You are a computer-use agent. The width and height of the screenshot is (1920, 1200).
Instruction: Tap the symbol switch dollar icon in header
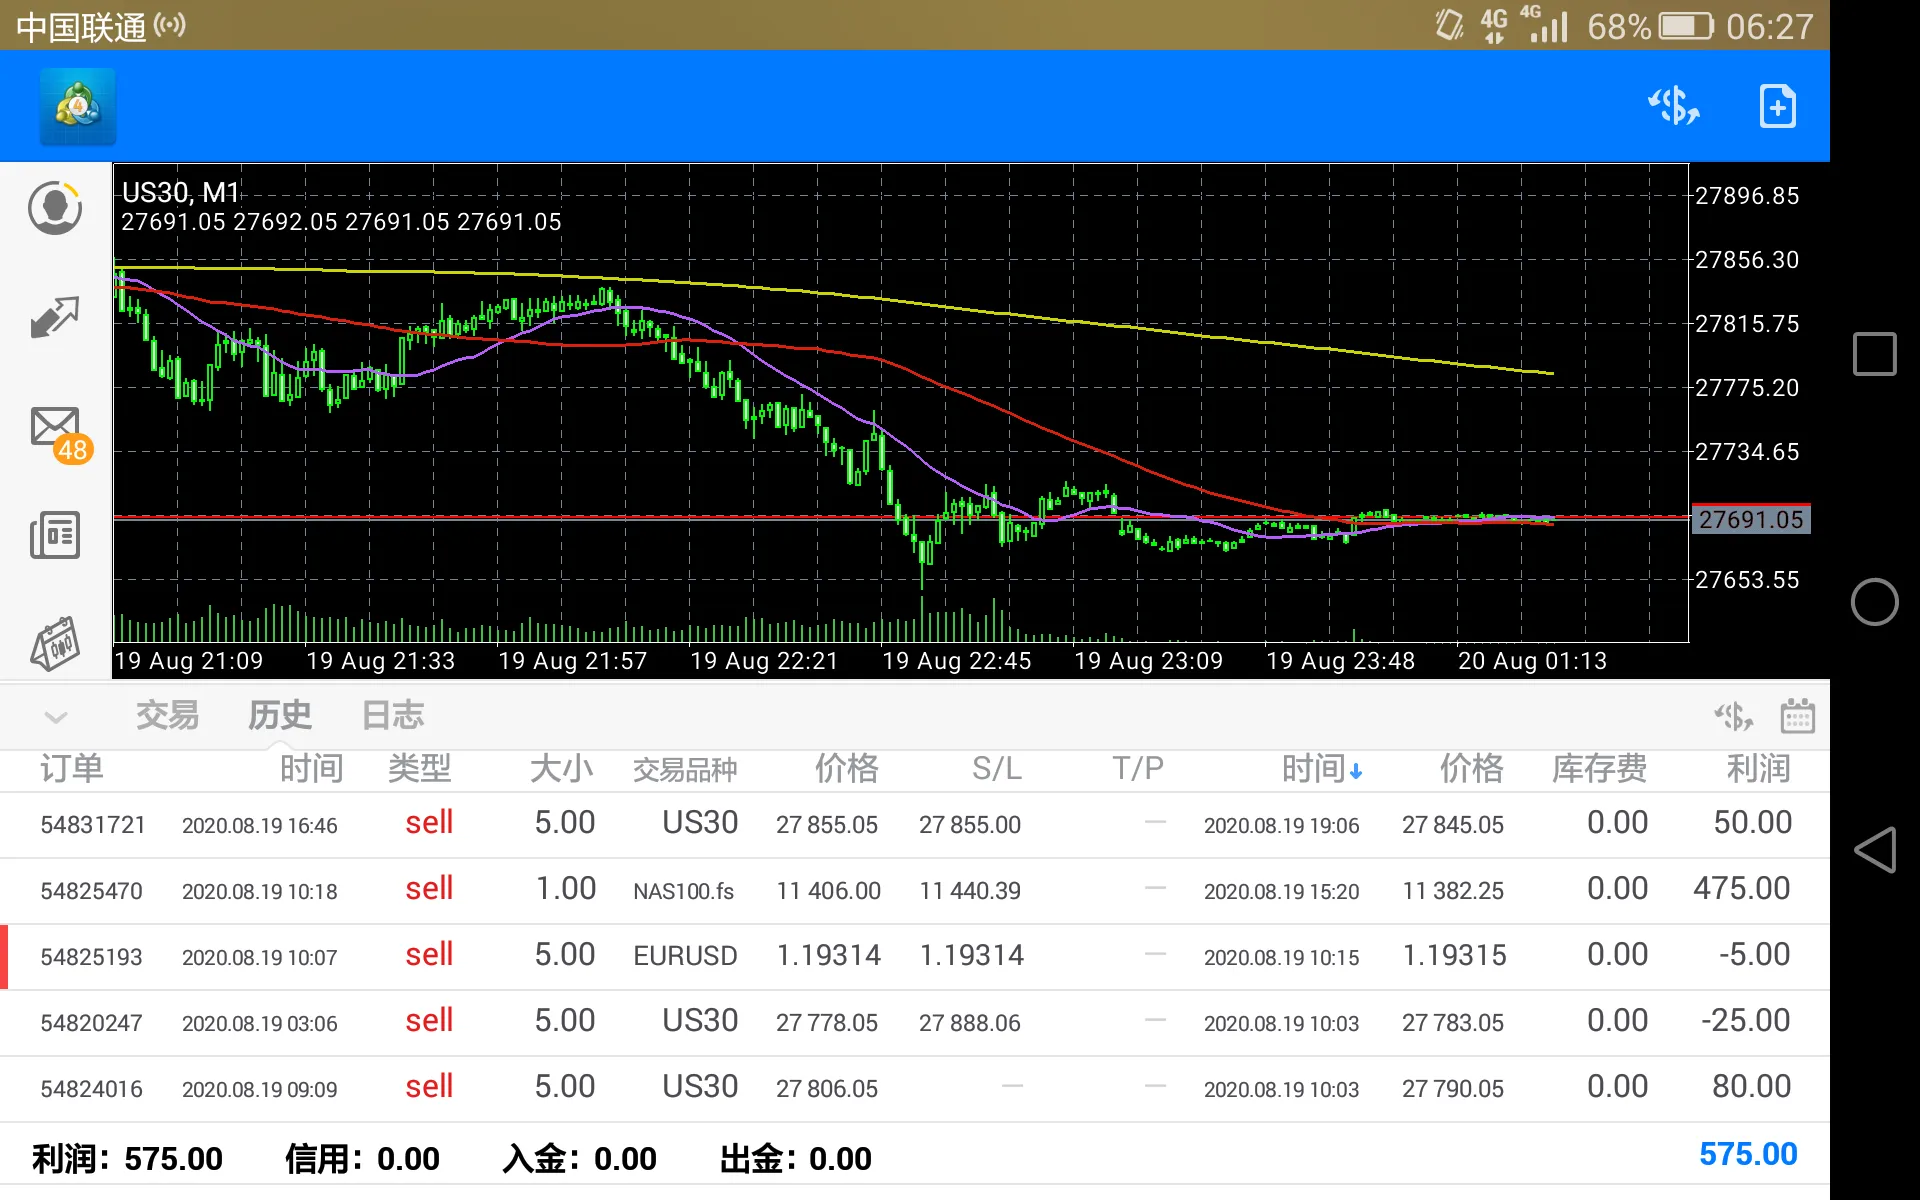pos(1673,106)
